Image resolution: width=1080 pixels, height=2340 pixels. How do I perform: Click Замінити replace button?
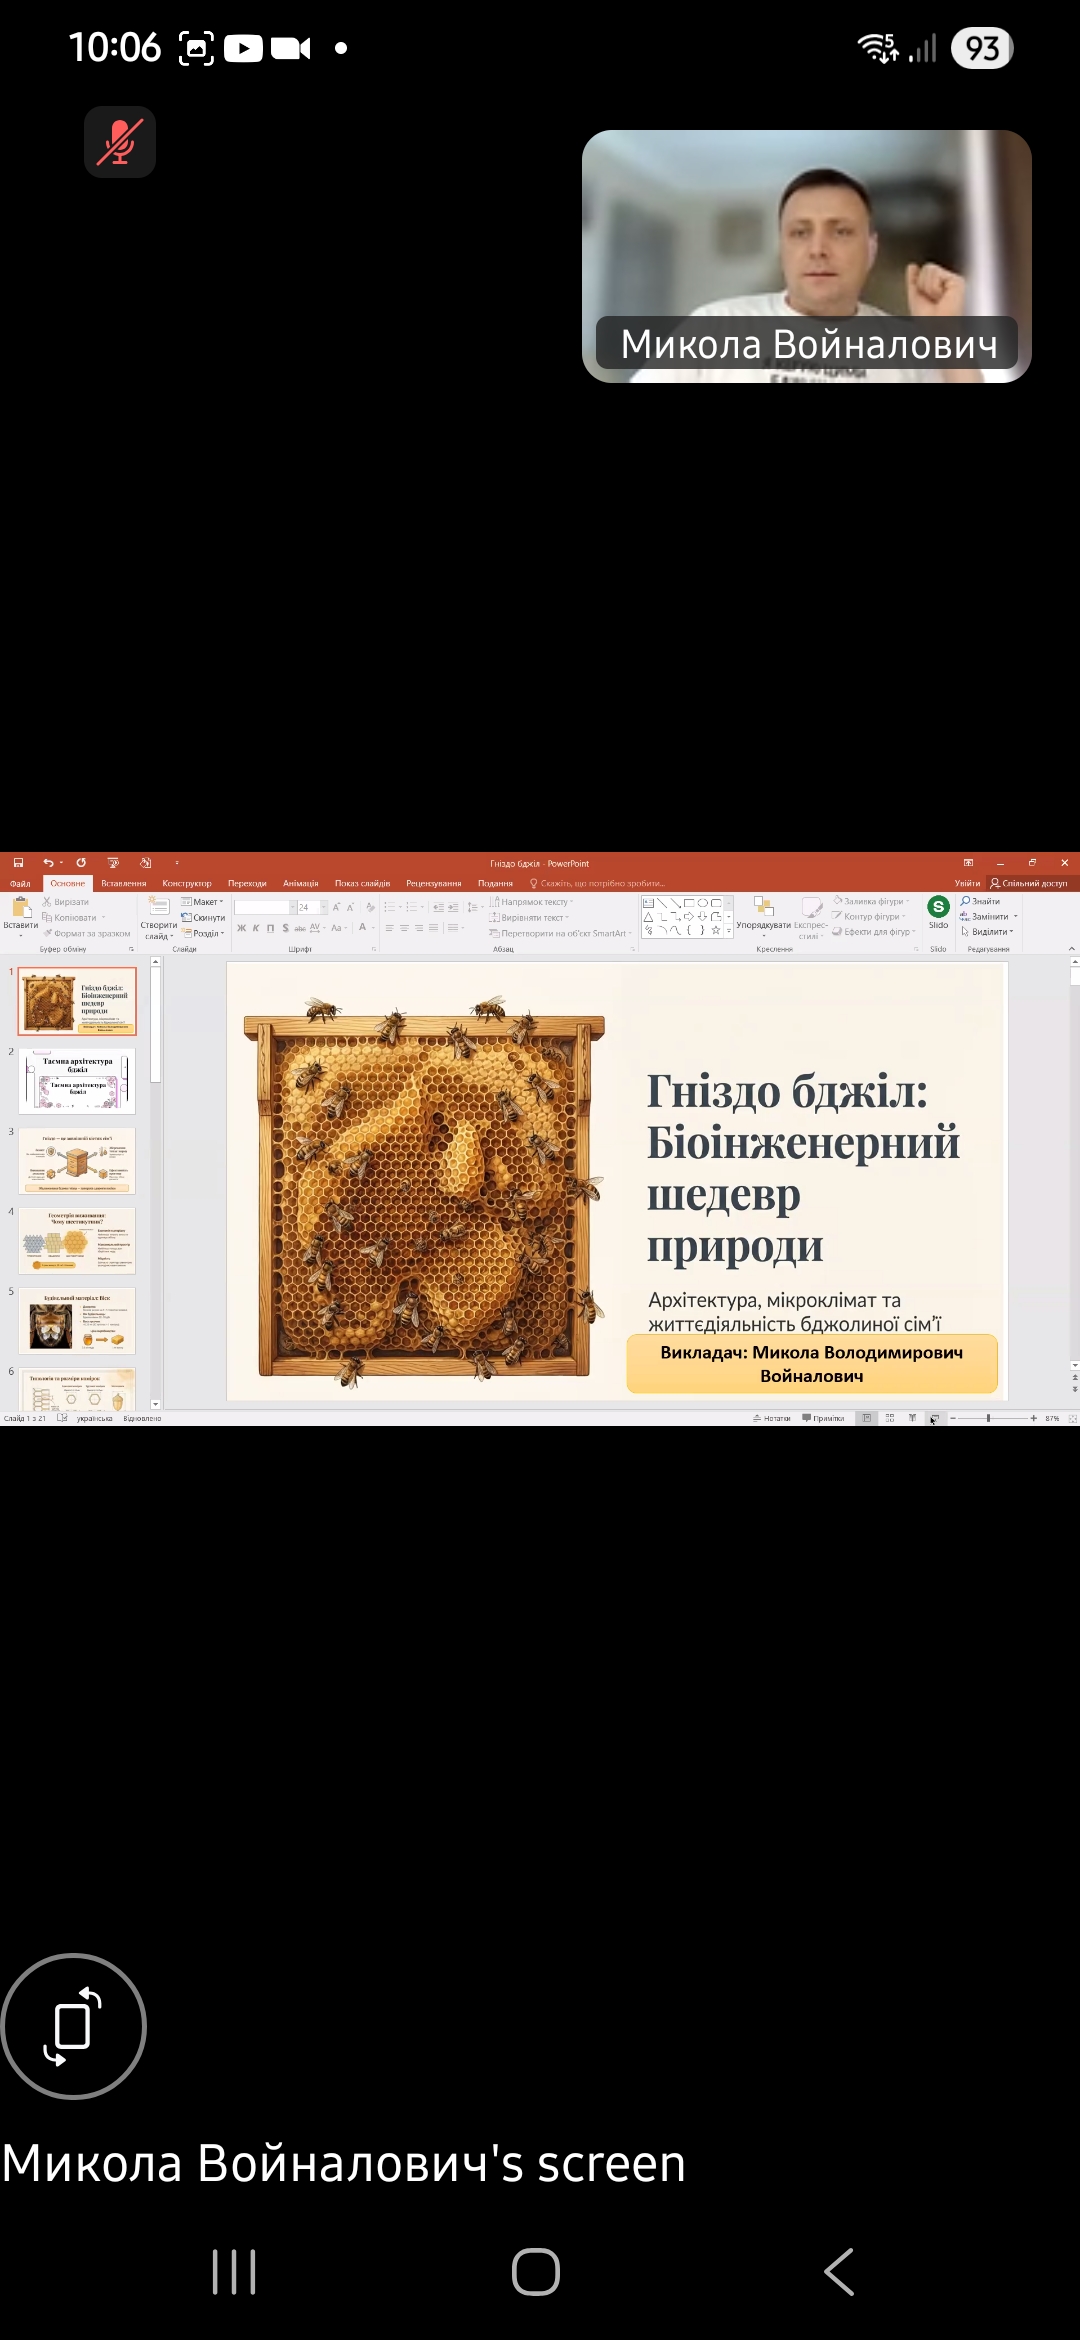(989, 916)
